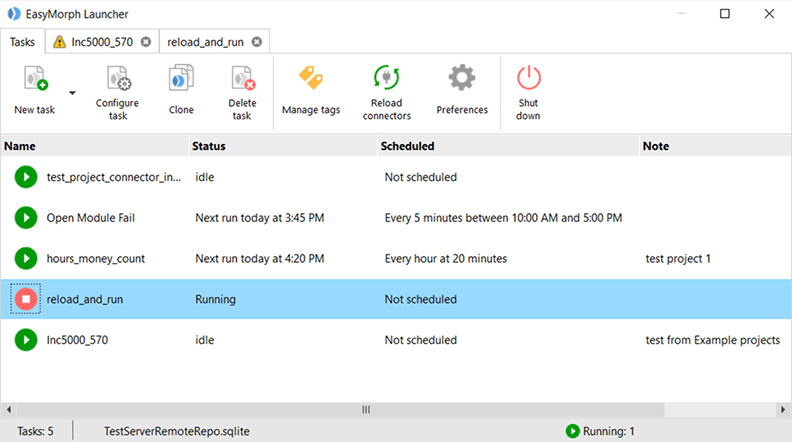
Task: Click 'Every 5 minutes between 10:00 AM and 5:00 PM'
Action: [503, 218]
